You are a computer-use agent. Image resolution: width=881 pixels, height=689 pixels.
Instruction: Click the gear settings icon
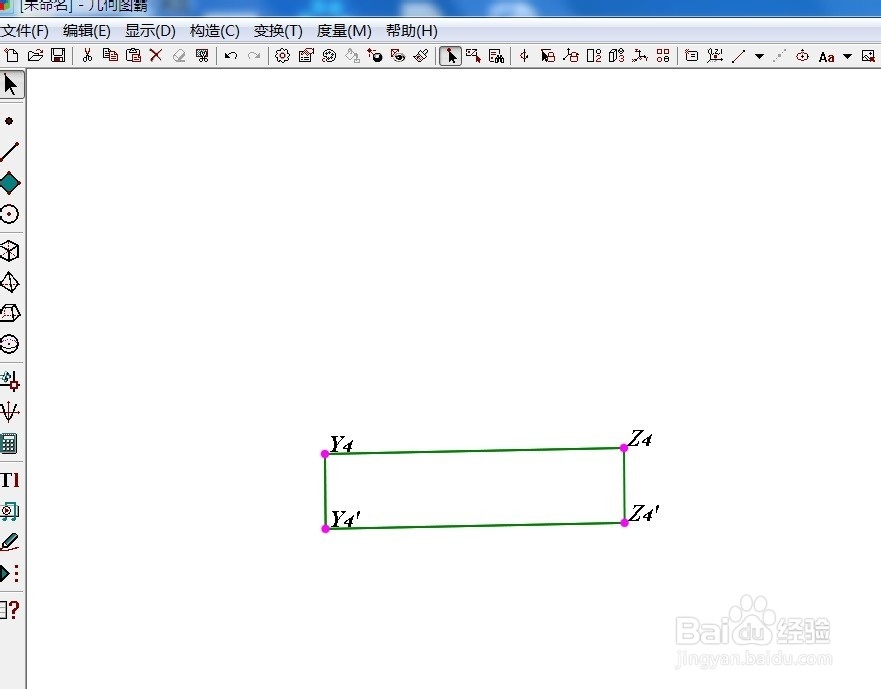(283, 56)
